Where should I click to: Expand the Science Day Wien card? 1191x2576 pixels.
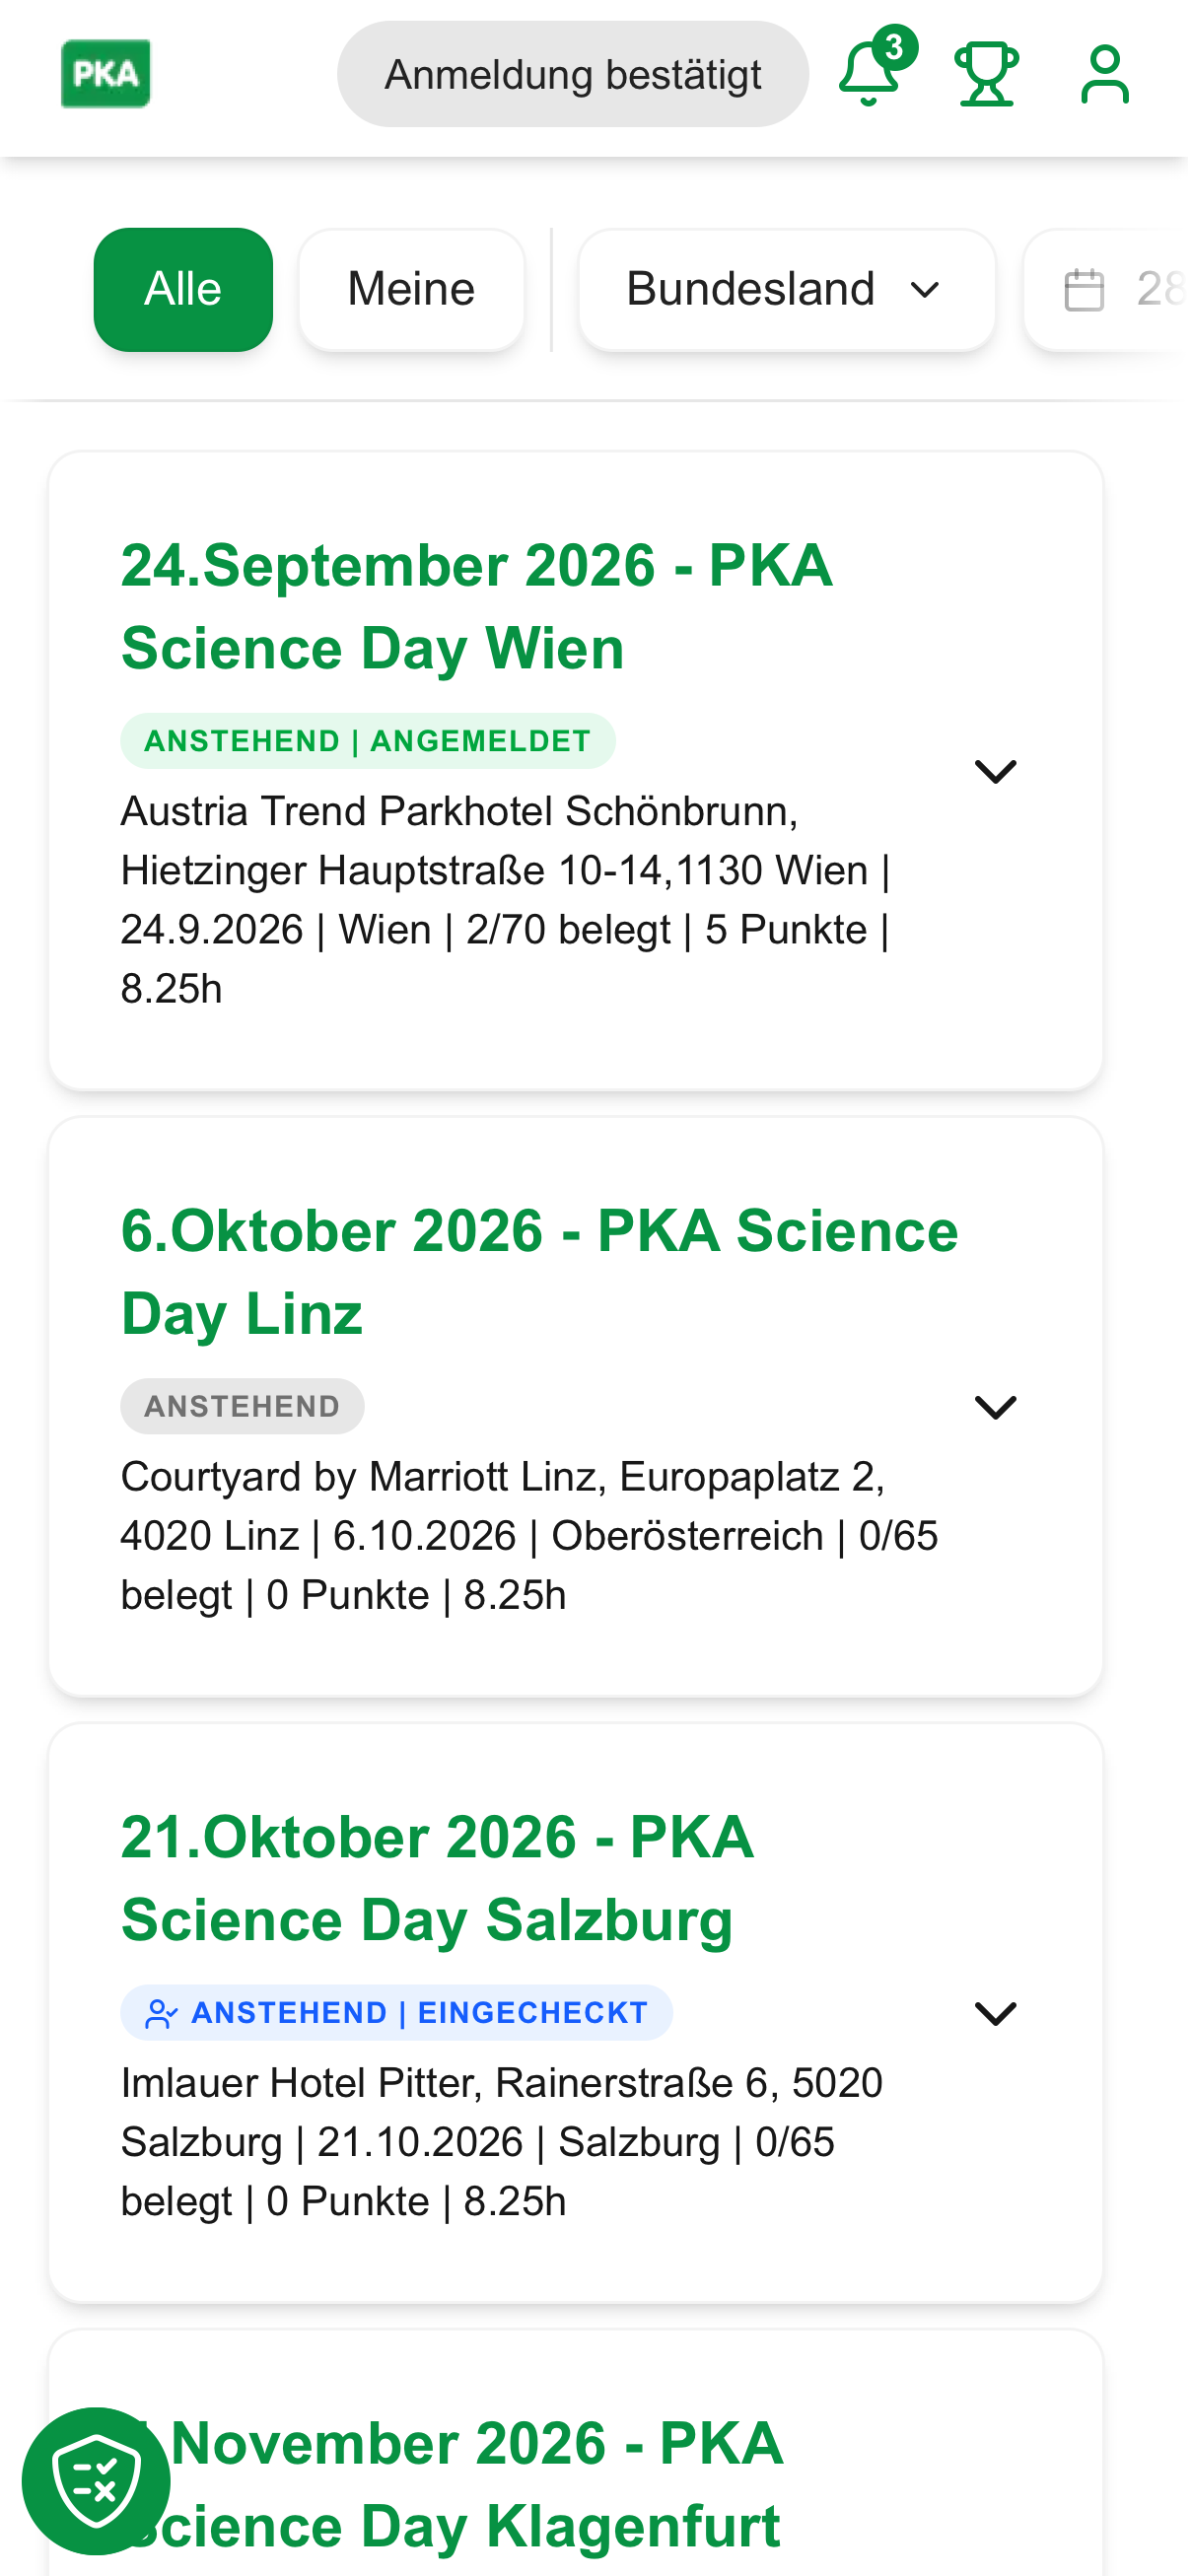tap(997, 772)
